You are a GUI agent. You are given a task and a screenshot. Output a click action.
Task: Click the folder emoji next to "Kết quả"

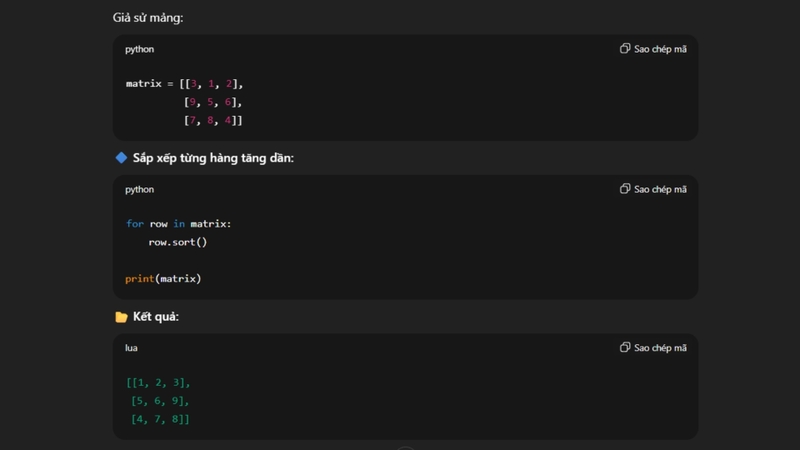121,317
